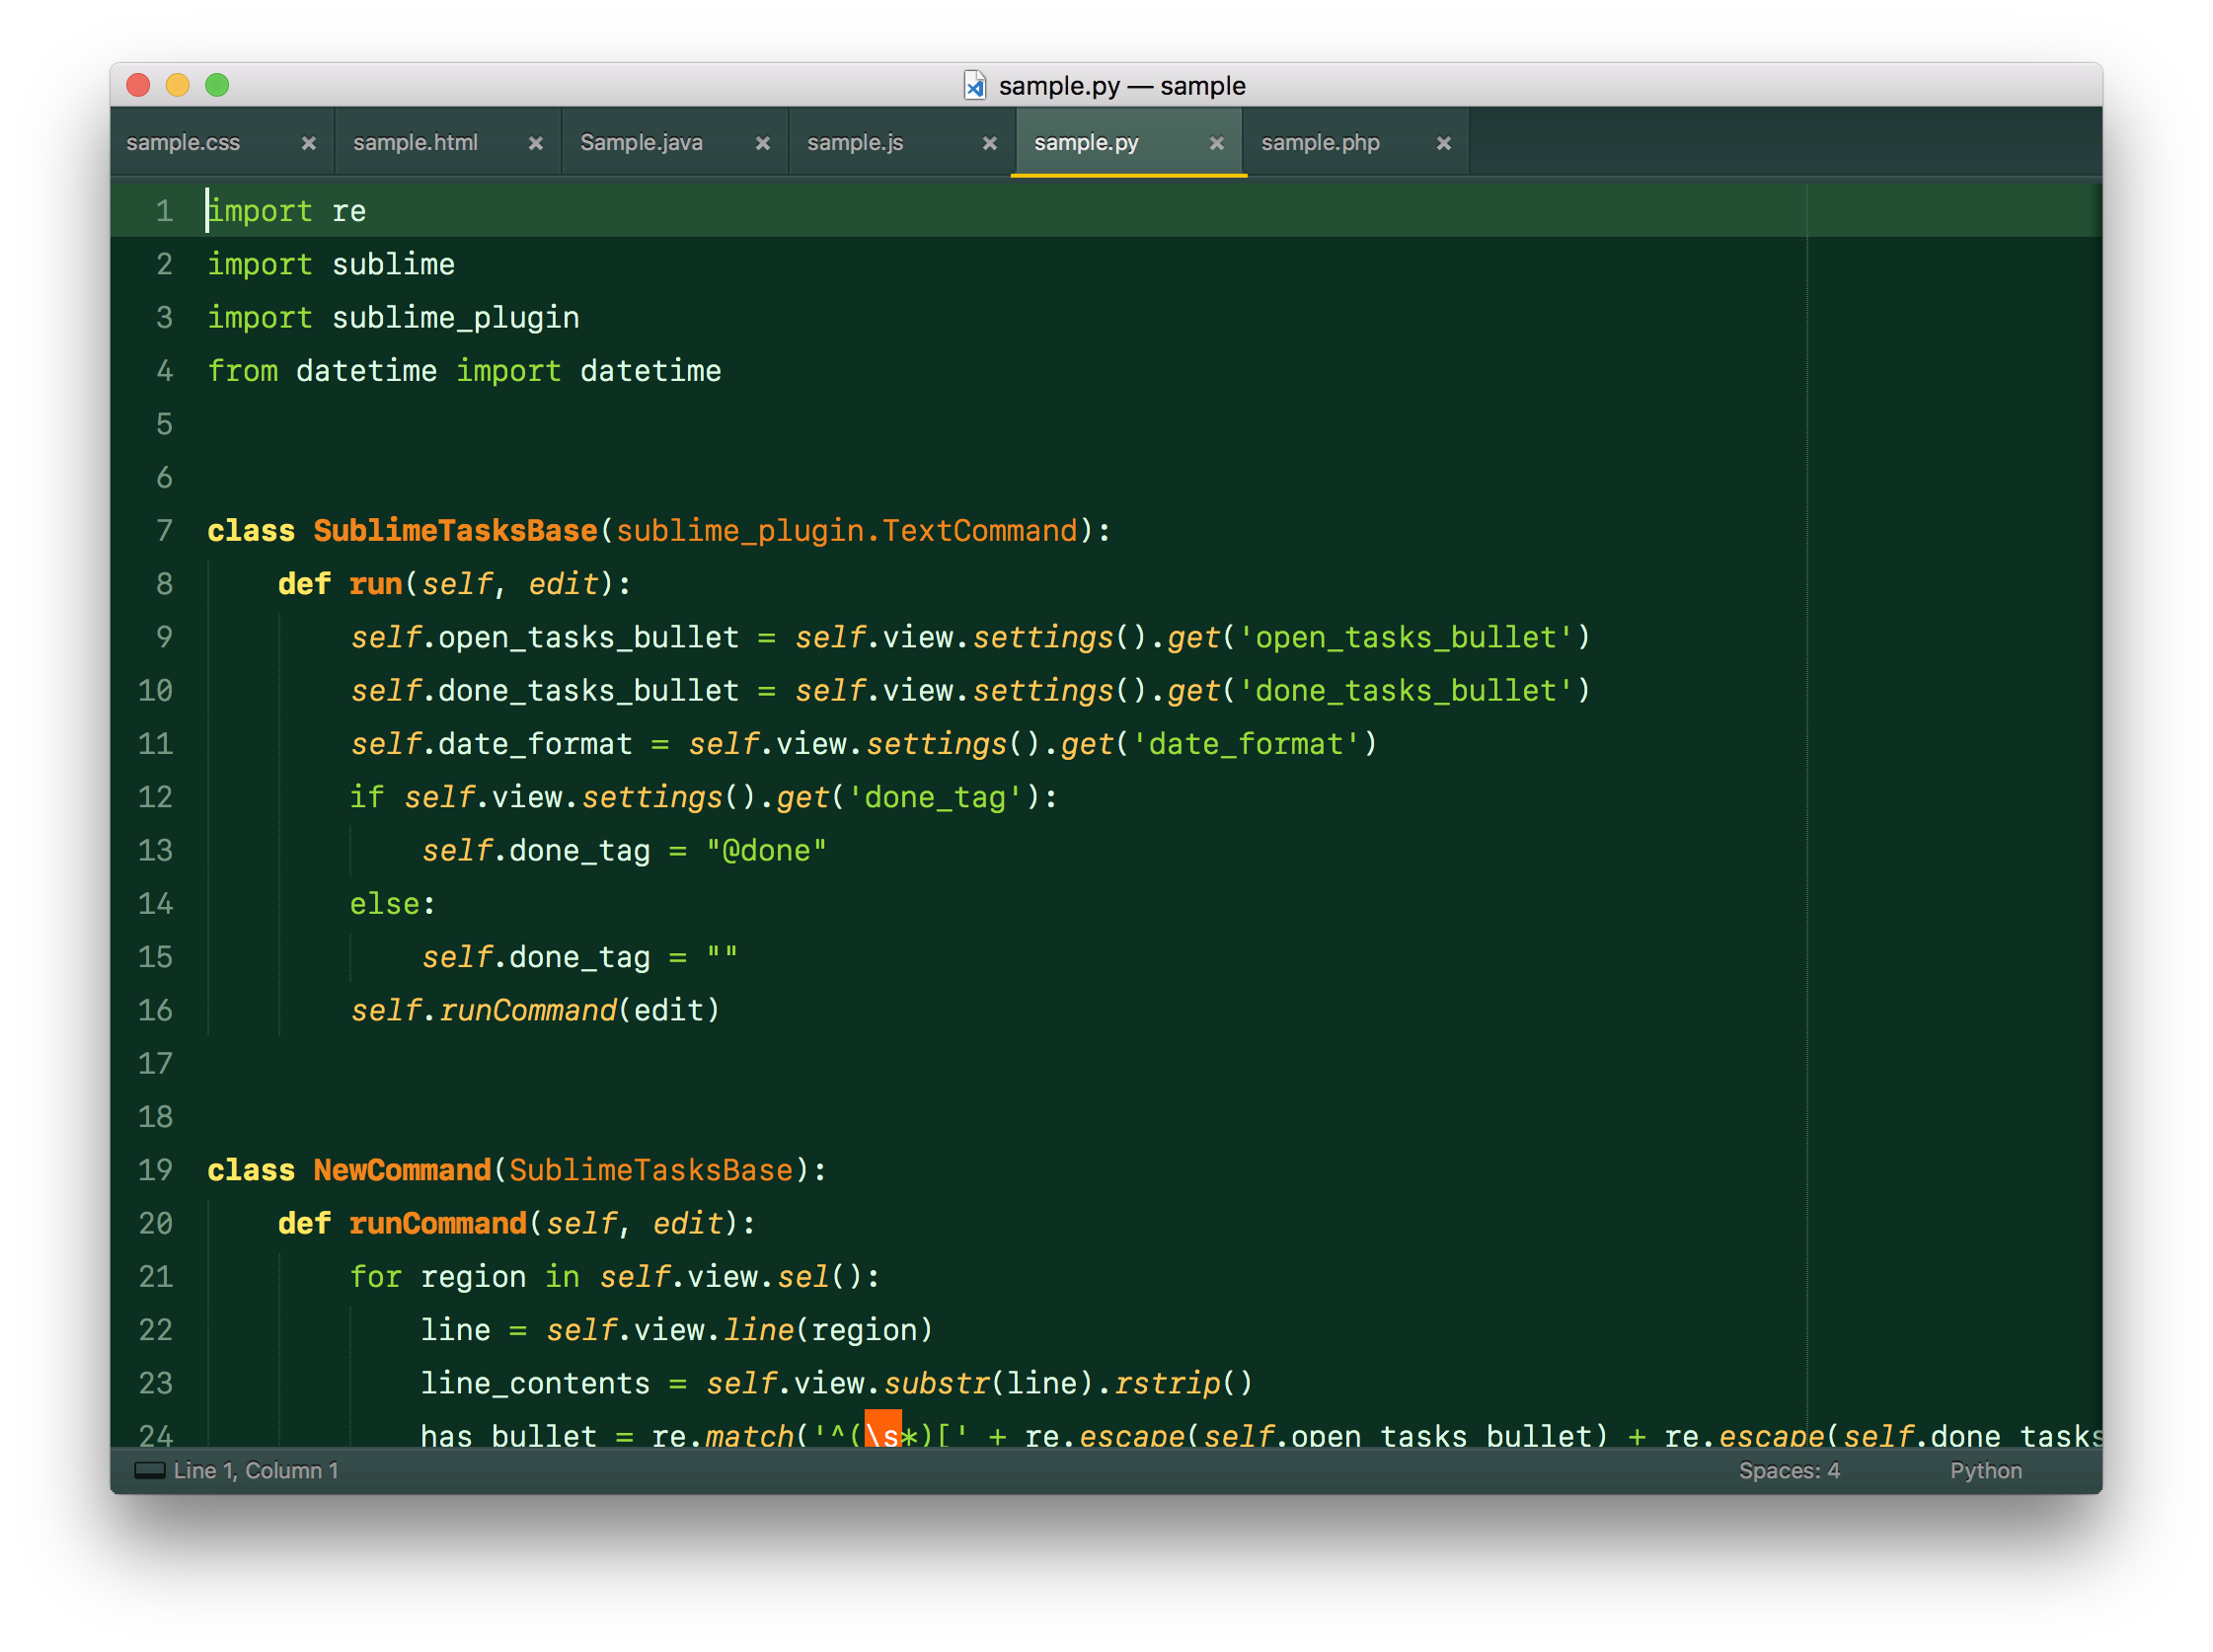2213x1652 pixels.
Task: Open the Spaces: 4 indentation menu
Action: [1789, 1470]
